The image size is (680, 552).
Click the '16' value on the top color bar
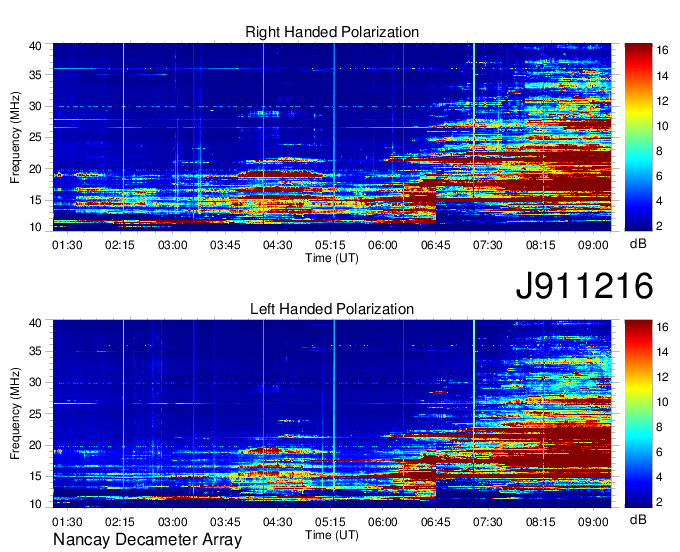pyautogui.click(x=662, y=50)
